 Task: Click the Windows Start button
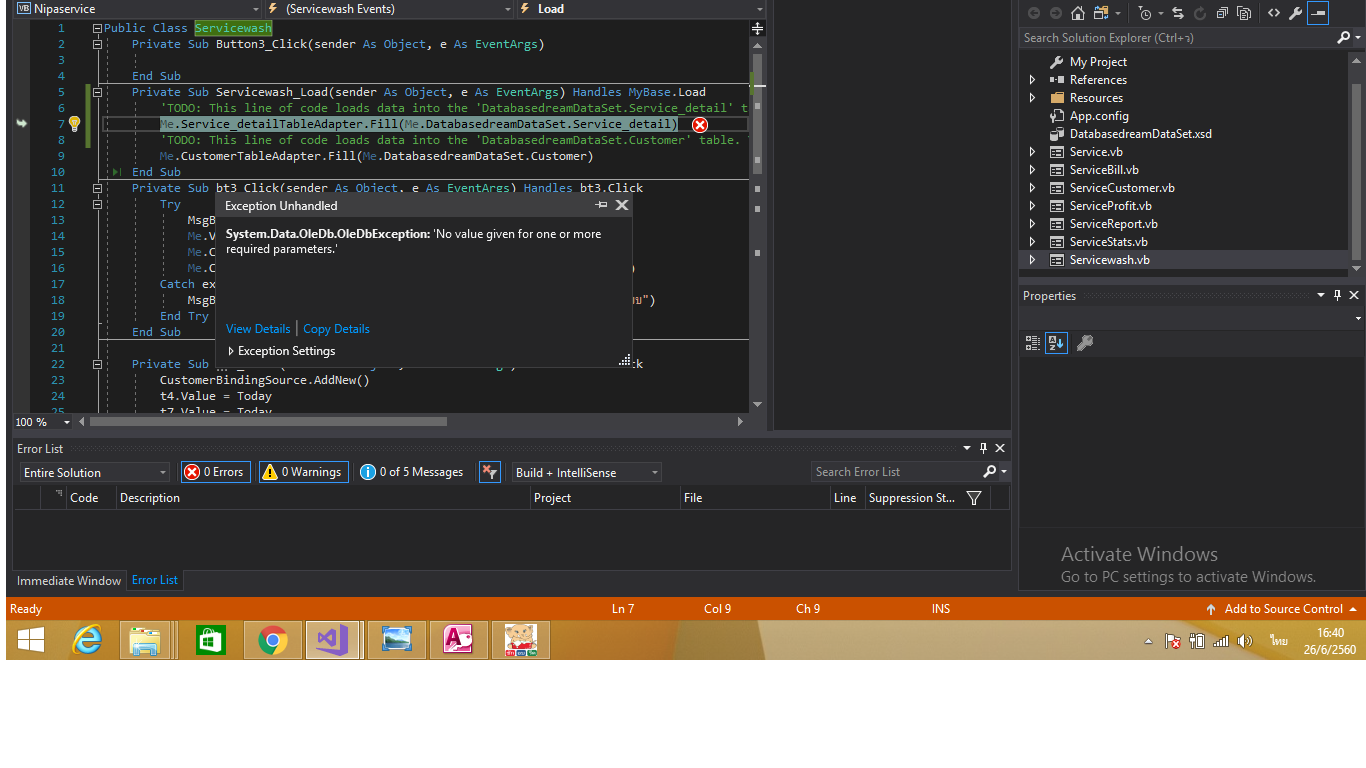tap(31, 640)
